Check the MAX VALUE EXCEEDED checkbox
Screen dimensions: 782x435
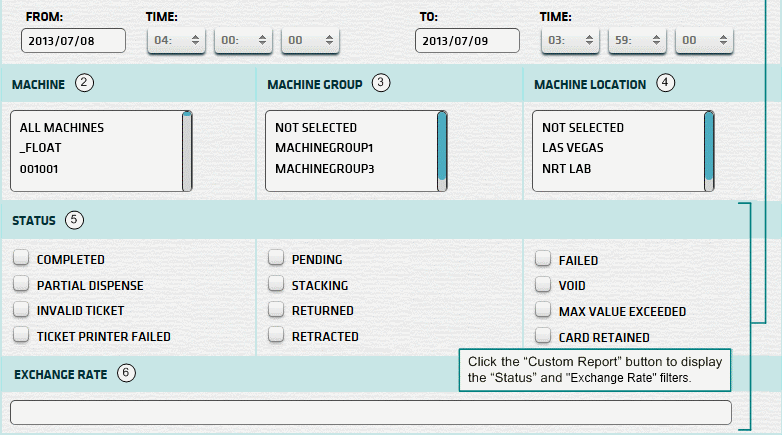[x=543, y=310]
